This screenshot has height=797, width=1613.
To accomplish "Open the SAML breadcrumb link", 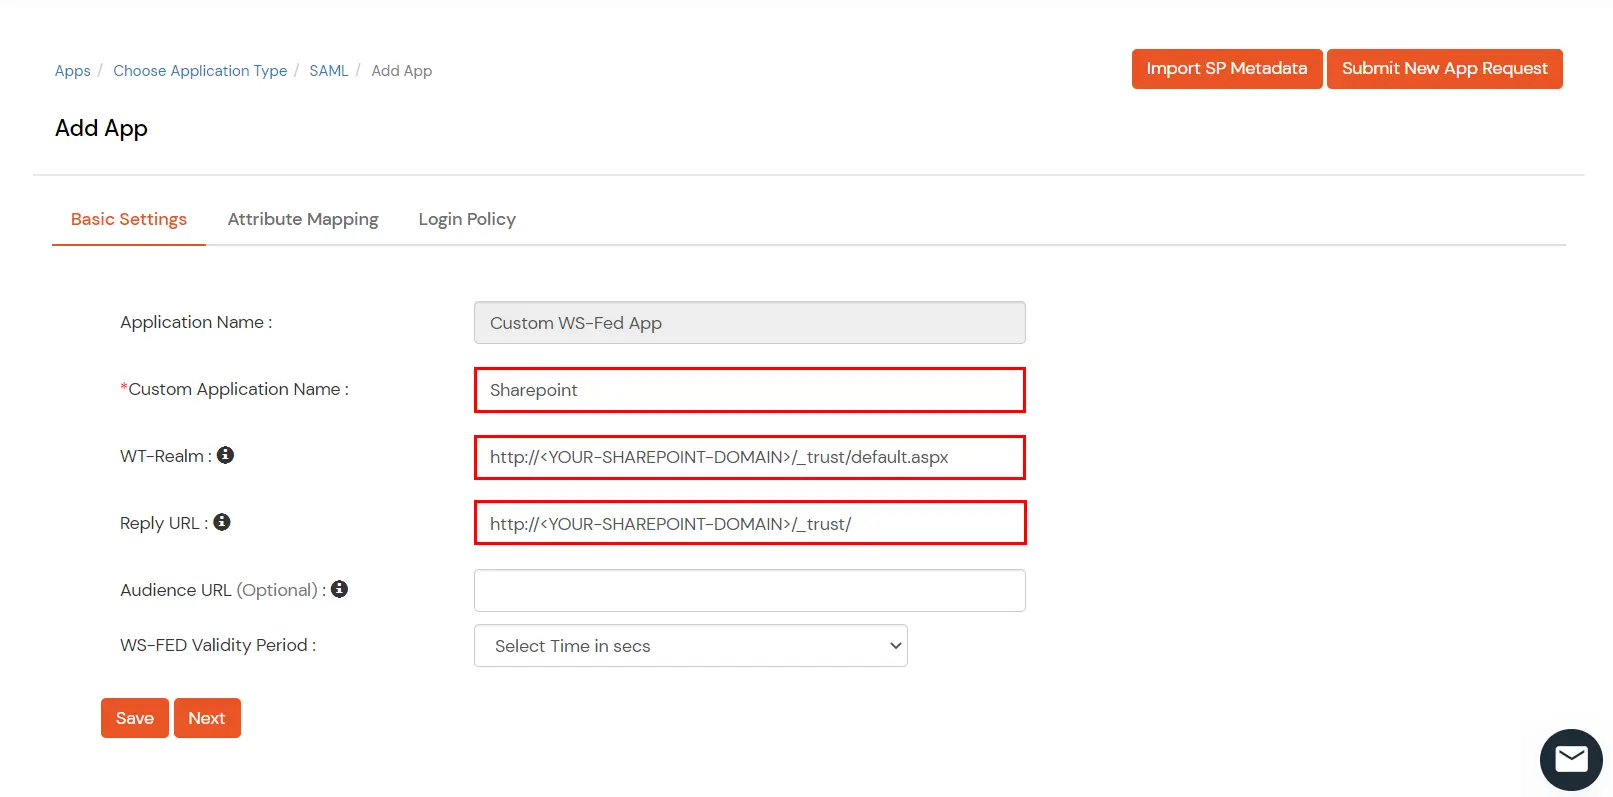I will coord(329,71).
